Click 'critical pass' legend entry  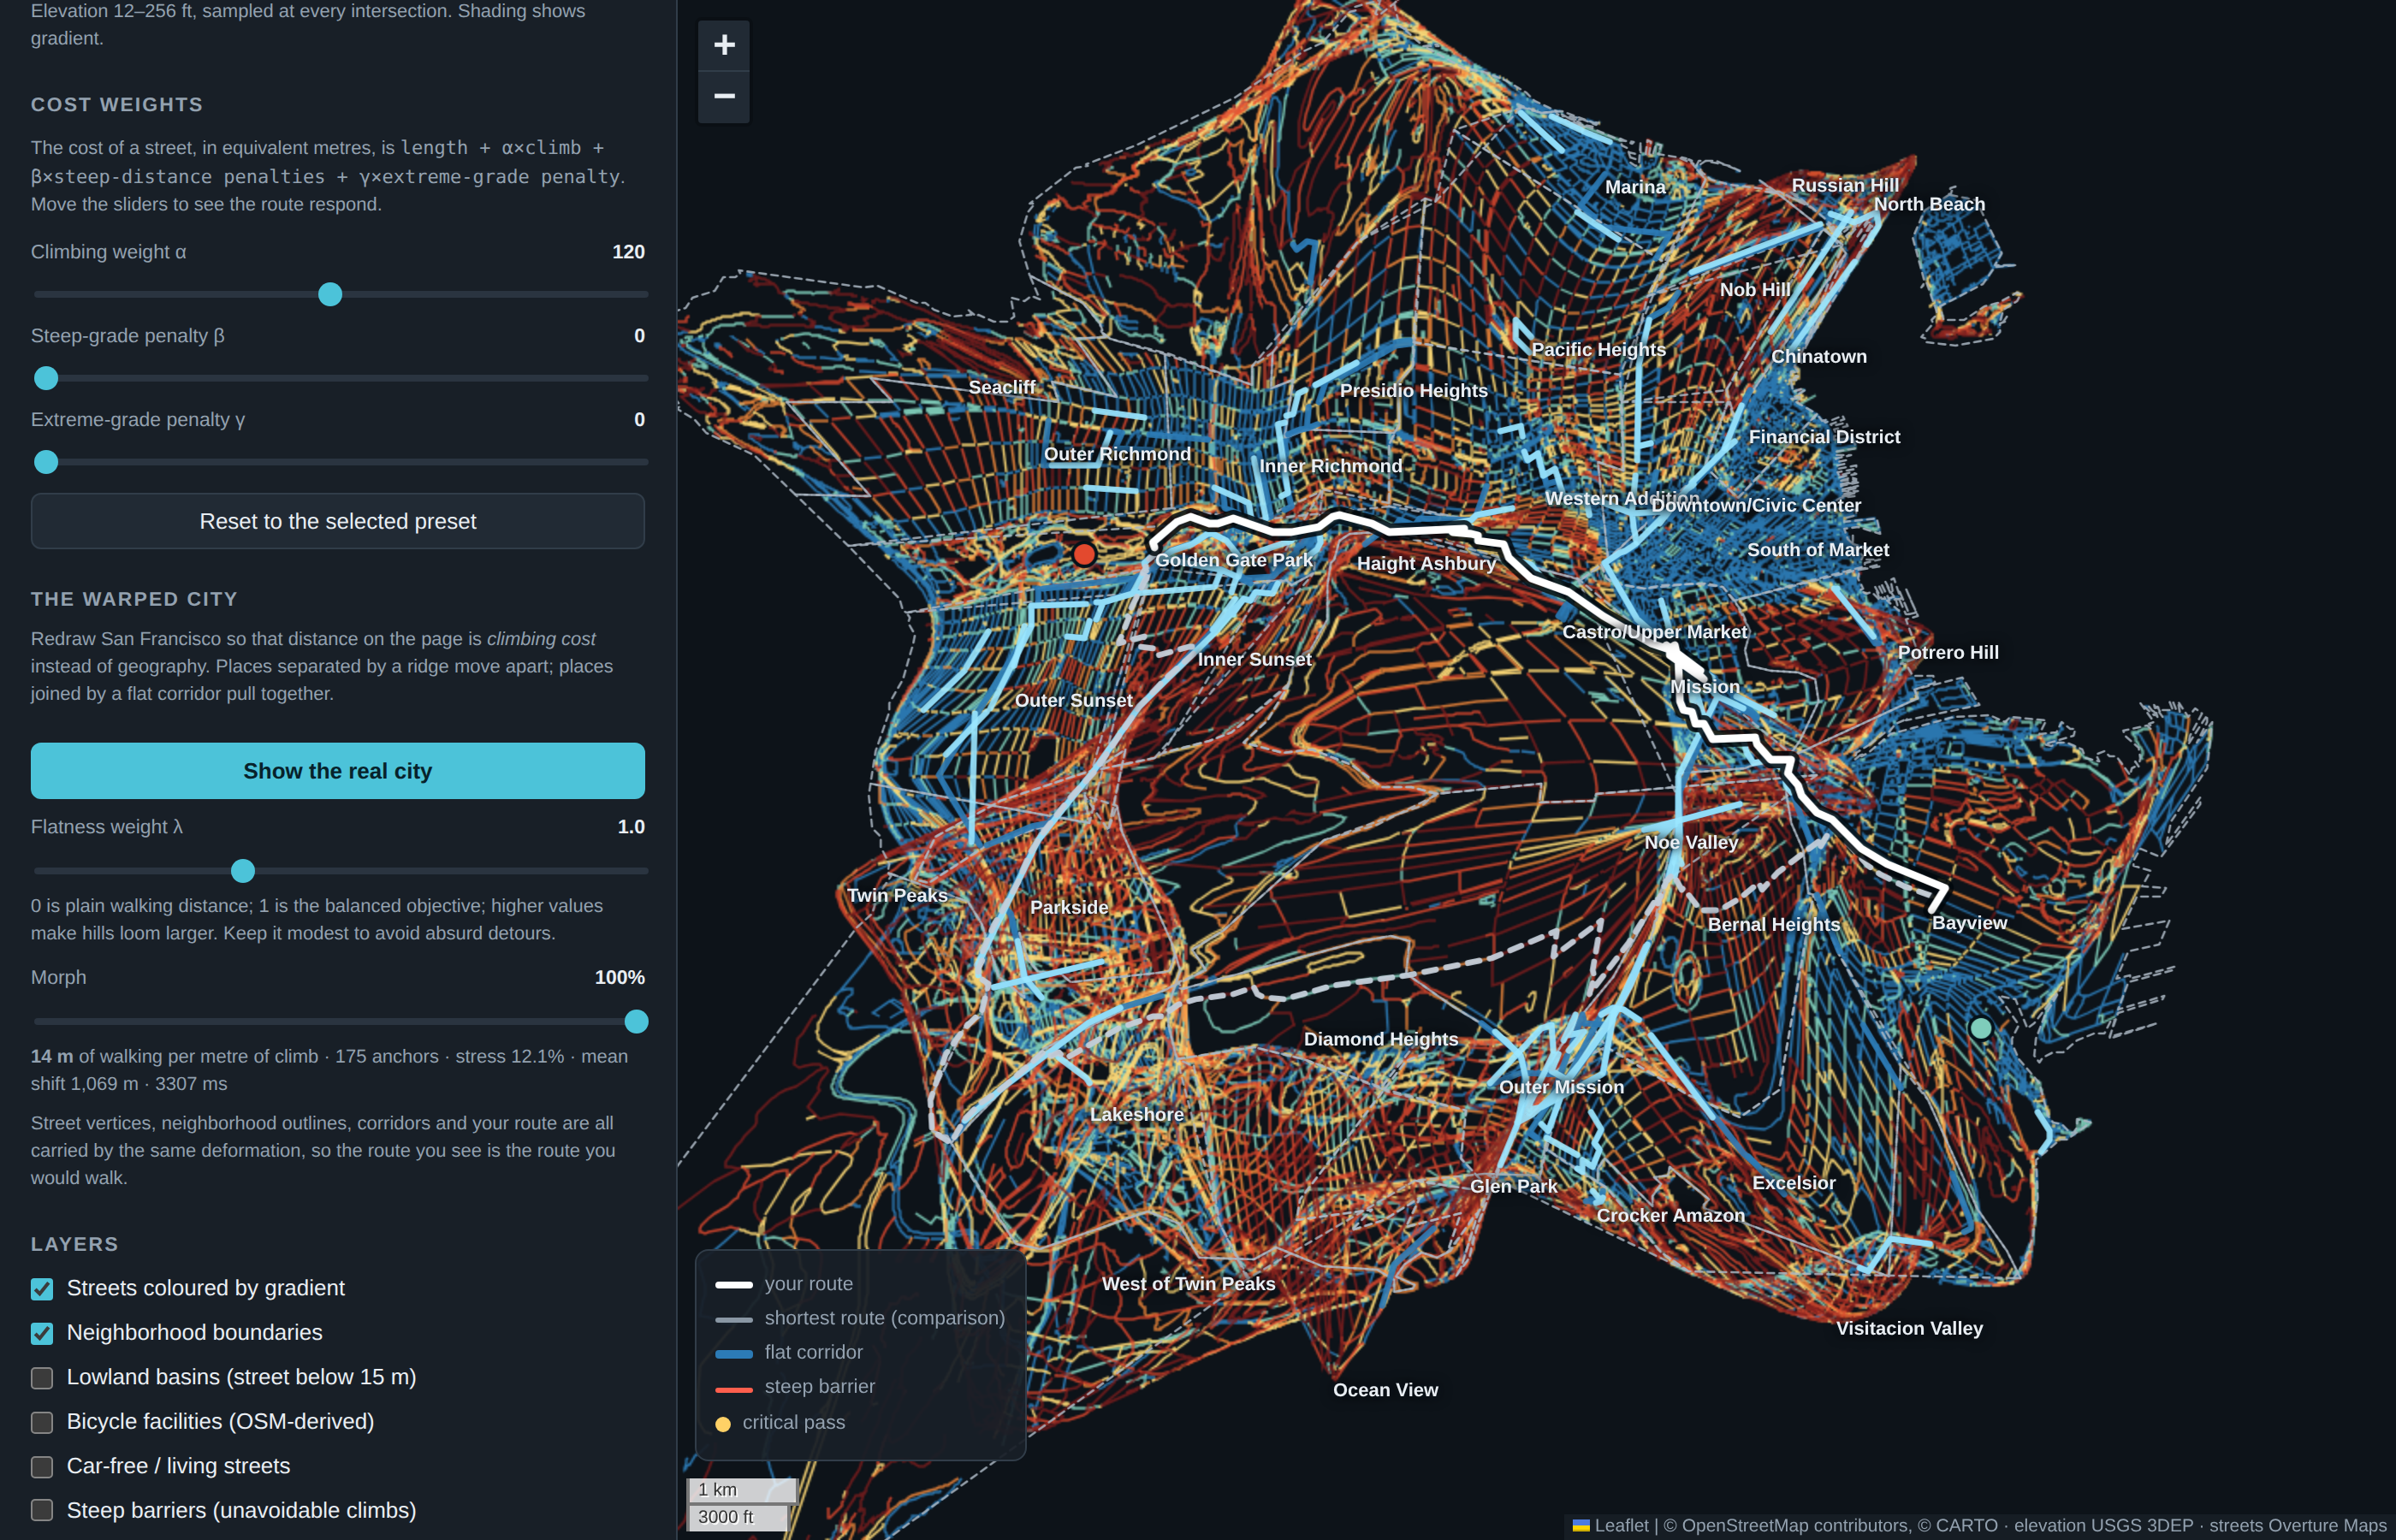[780, 1422]
